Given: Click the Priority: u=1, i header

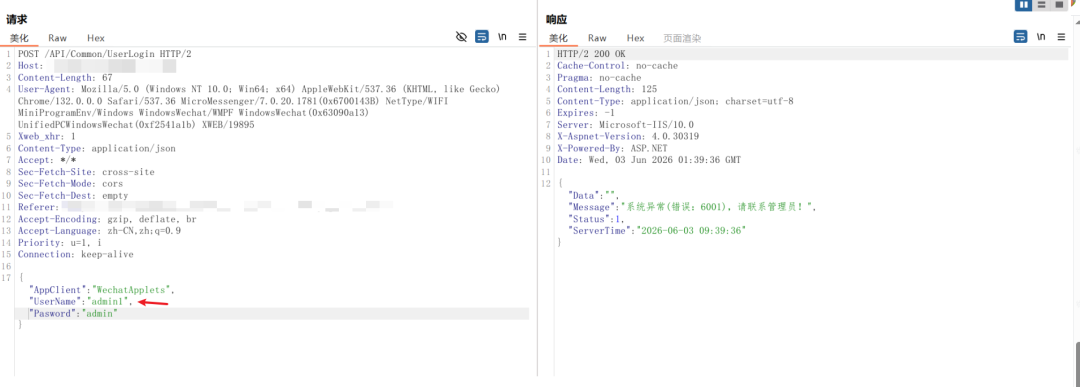Looking at the screenshot, I should 59,242.
